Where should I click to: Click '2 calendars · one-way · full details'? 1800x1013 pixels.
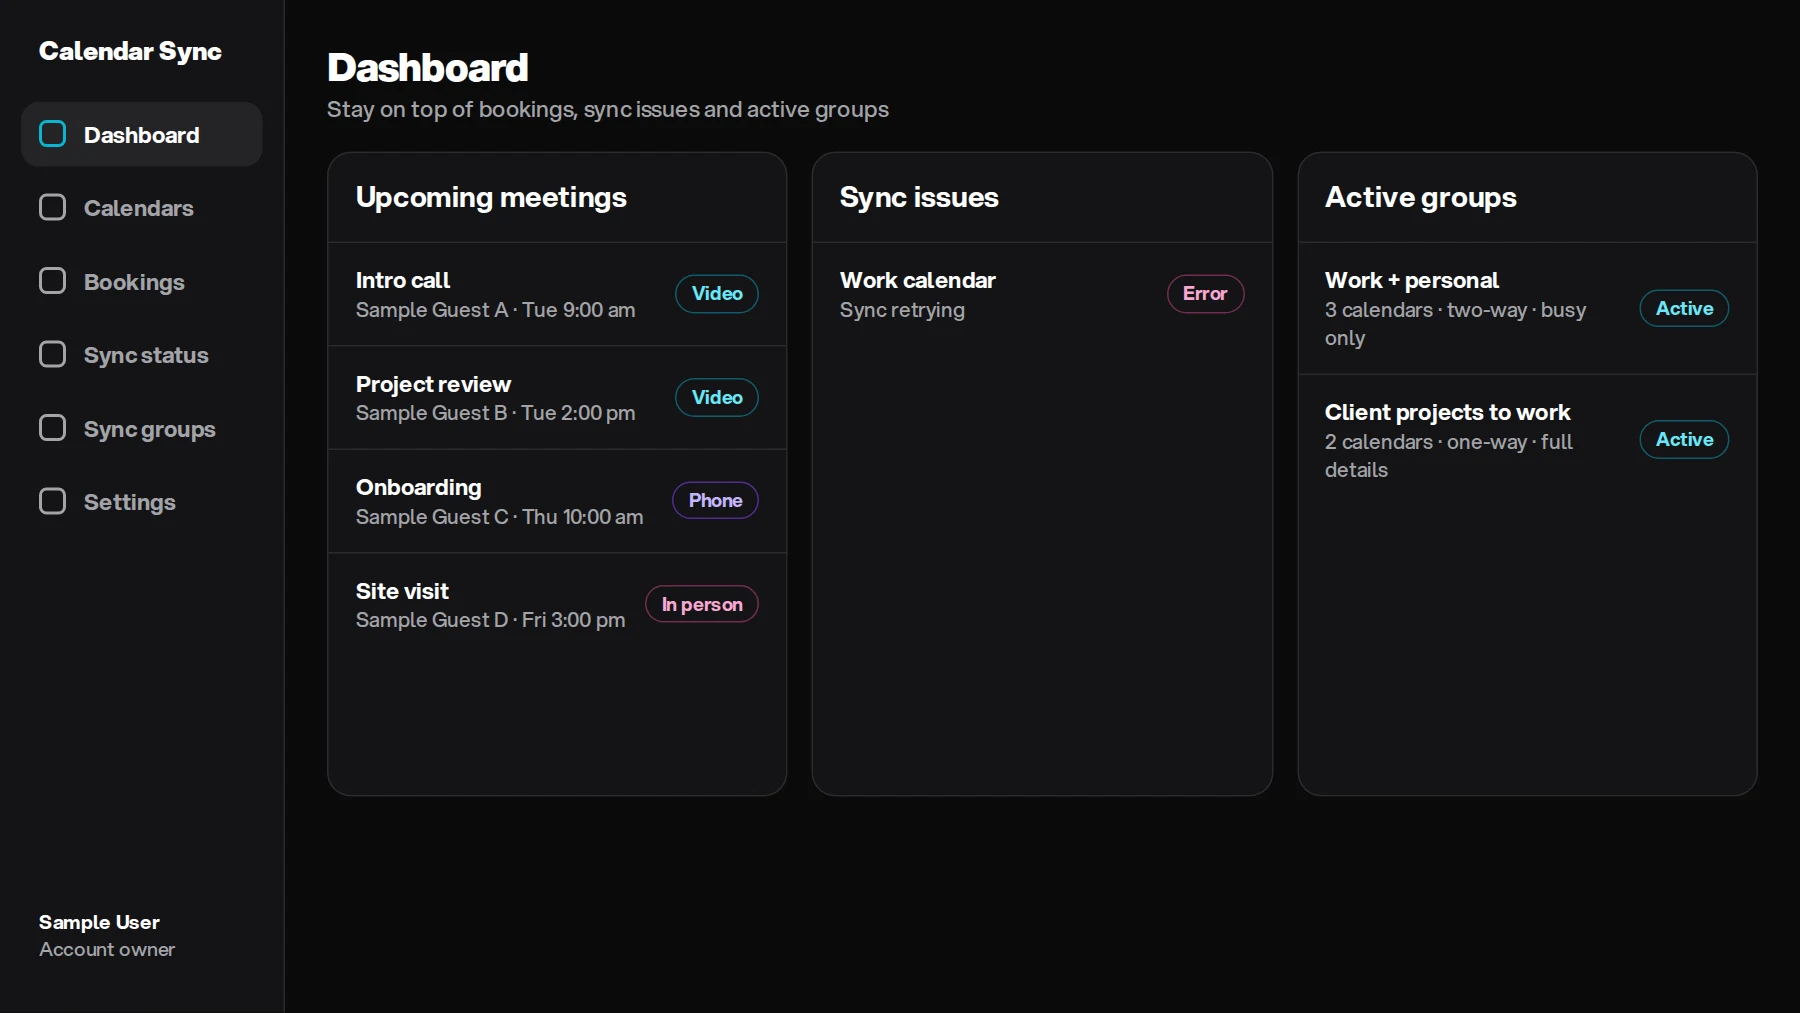(x=1449, y=456)
